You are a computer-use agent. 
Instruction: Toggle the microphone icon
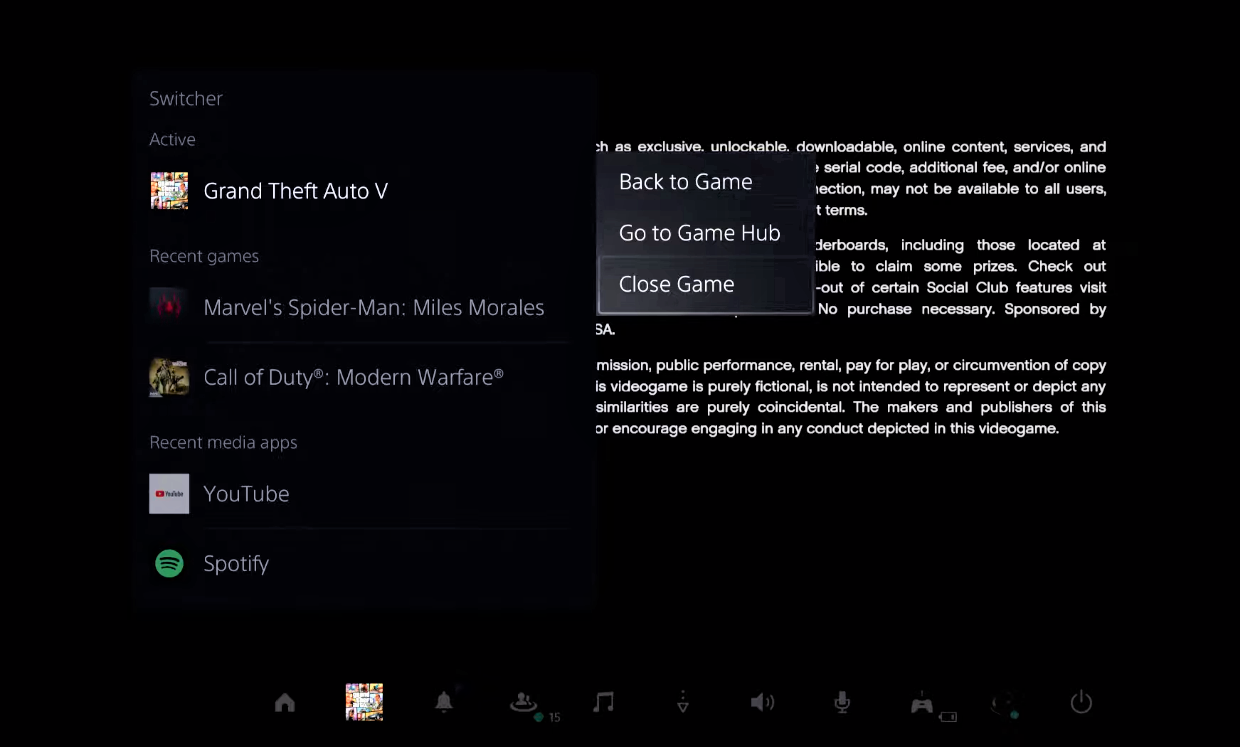click(x=842, y=703)
